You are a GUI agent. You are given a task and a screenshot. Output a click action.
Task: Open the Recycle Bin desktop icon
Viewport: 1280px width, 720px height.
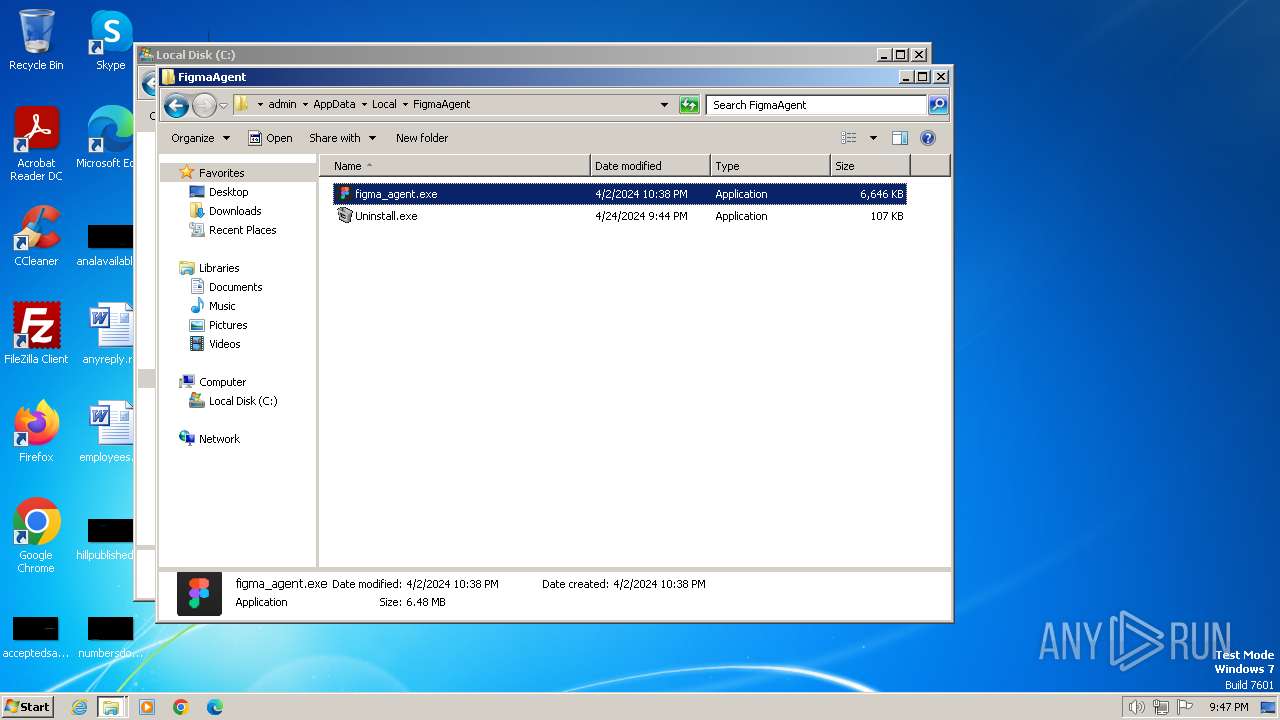[36, 40]
